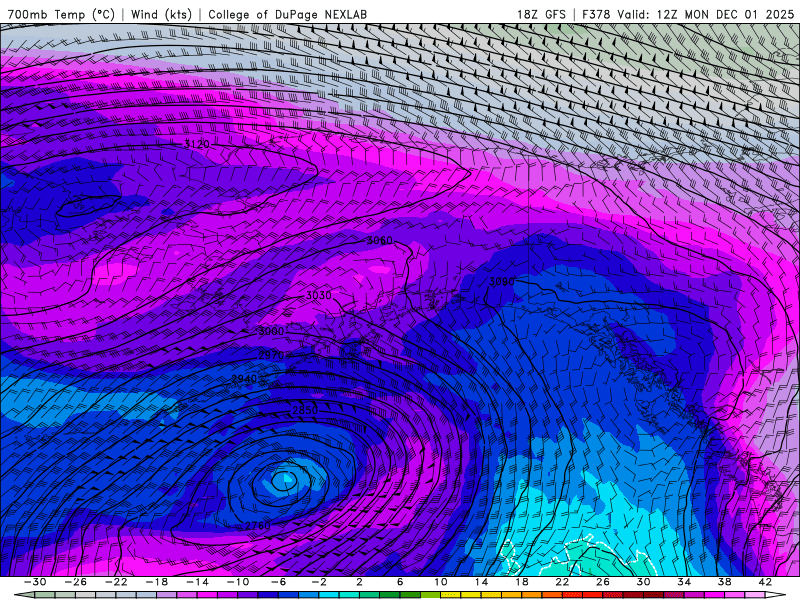Click the 'F378 Valid: 12Z MON DEC 01 2025' text
The height and width of the screenshot is (600, 800).
(688, 14)
